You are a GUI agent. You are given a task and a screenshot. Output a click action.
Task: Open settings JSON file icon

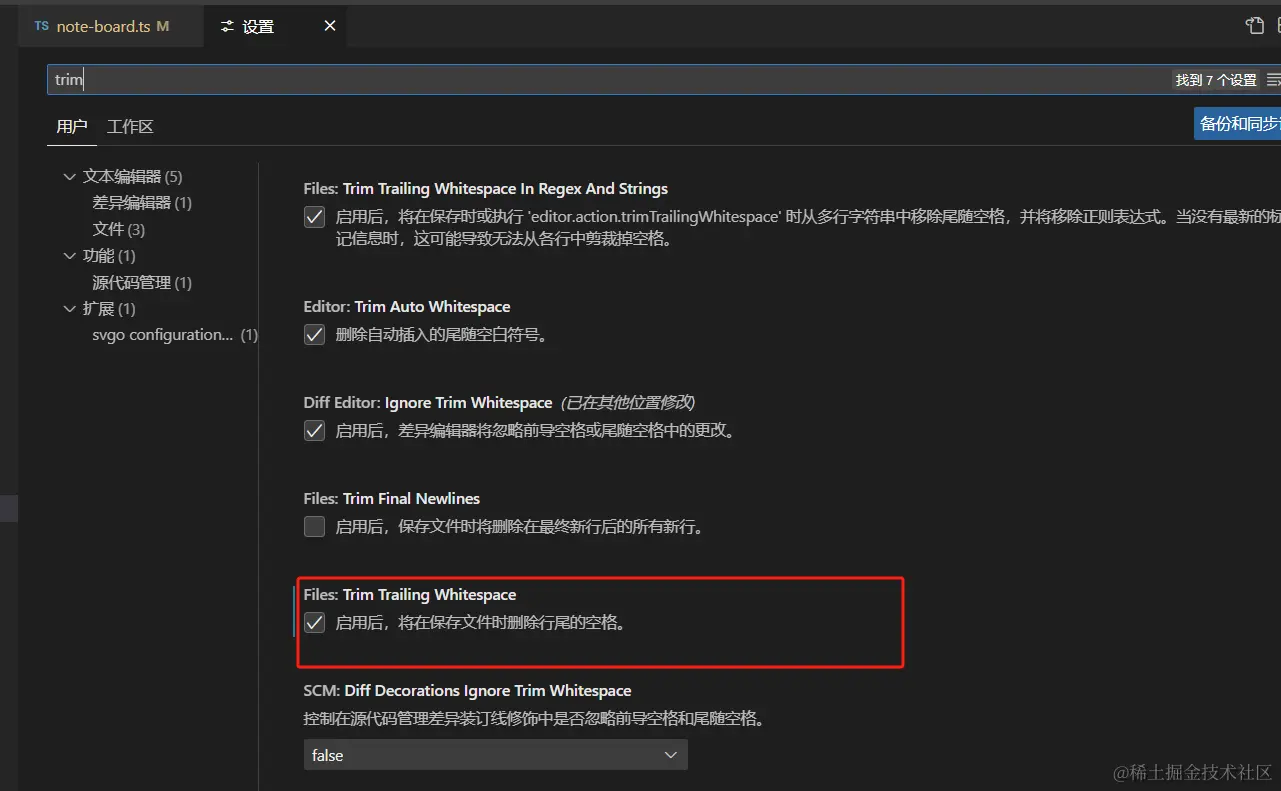(x=1254, y=26)
